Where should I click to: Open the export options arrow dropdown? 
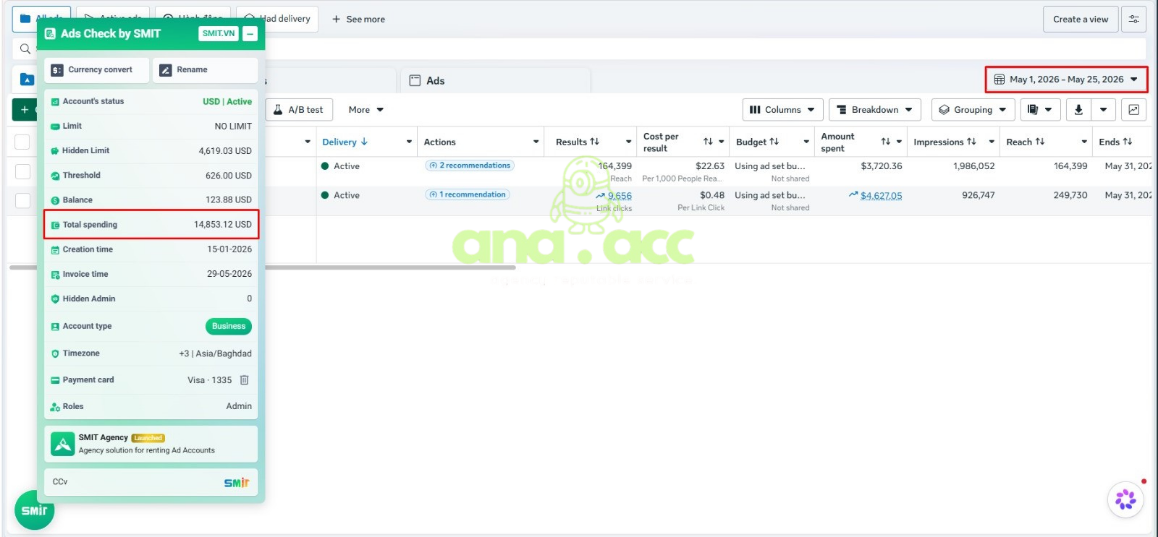click(x=1103, y=109)
